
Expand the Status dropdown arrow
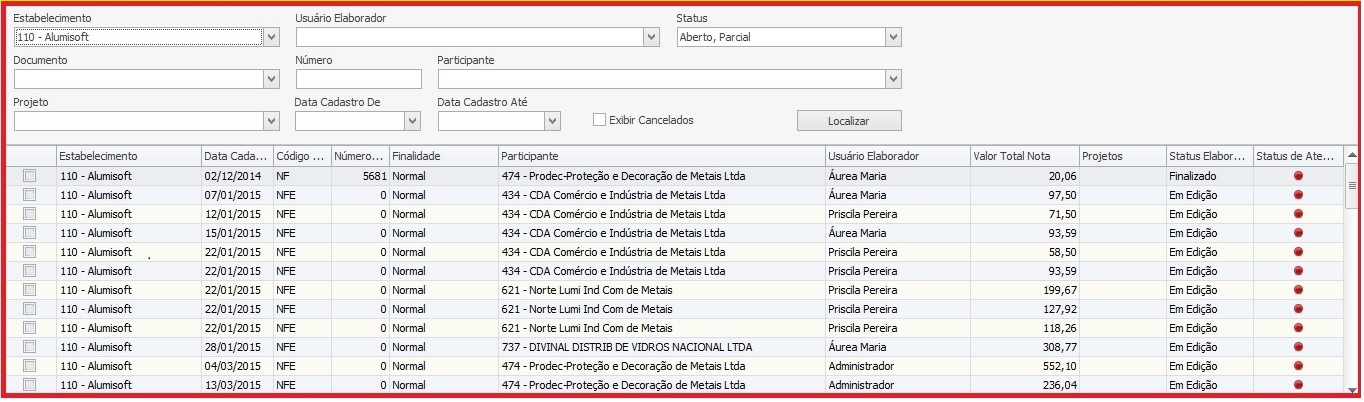click(x=893, y=37)
